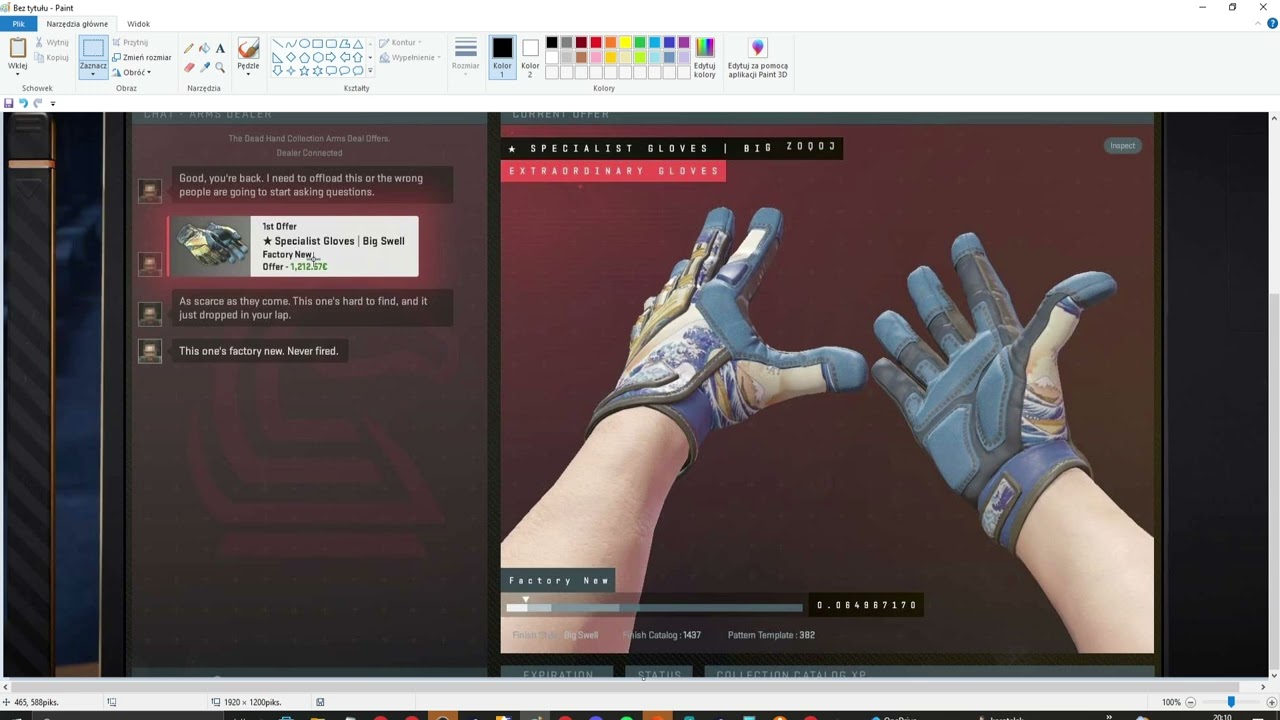
Task: Click the 'Pattern Template : 382' text
Action: point(771,635)
